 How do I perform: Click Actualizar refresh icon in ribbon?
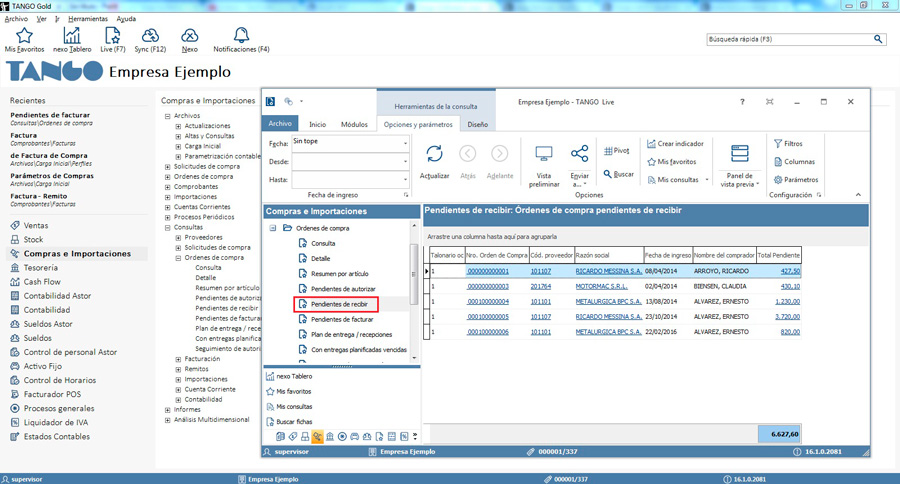(x=435, y=154)
